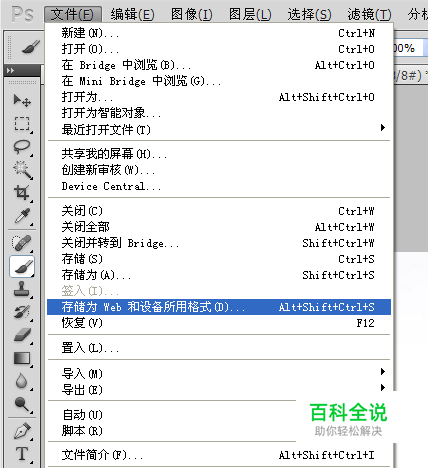Viewport: 428px width, 468px height.
Task: Choose 共享我的屏幕(H)... entry
Action: click(x=219, y=154)
